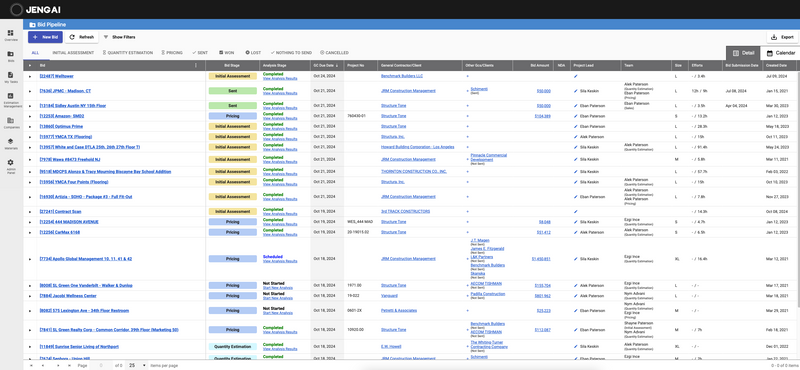Viewport: 800px width, 370px height.
Task: Edit project lead pencil on Amazon-SMD2 row
Action: pyautogui.click(x=576, y=116)
